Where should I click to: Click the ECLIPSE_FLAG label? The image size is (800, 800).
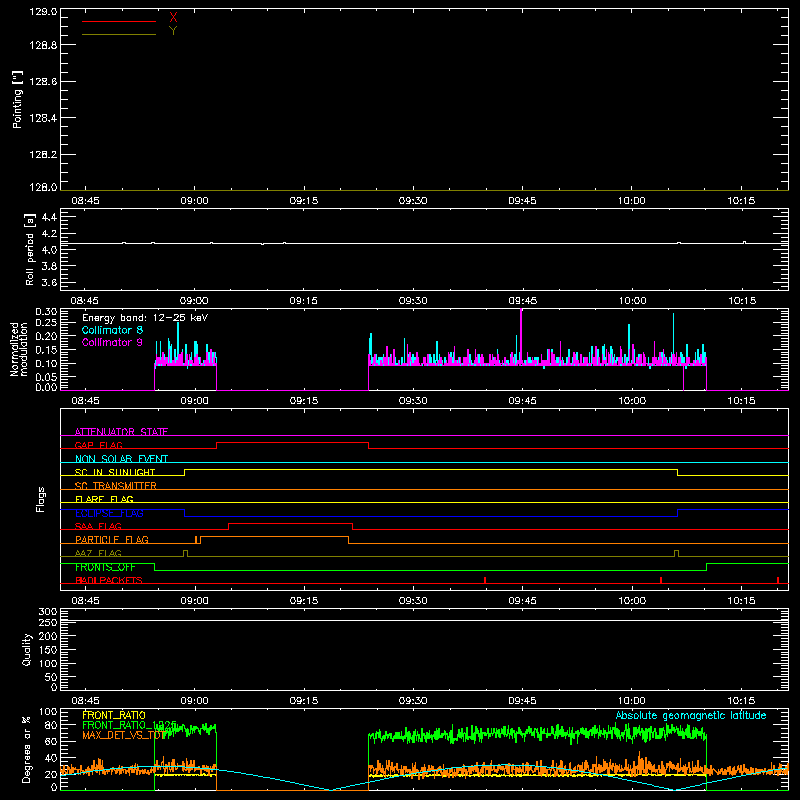pos(109,513)
